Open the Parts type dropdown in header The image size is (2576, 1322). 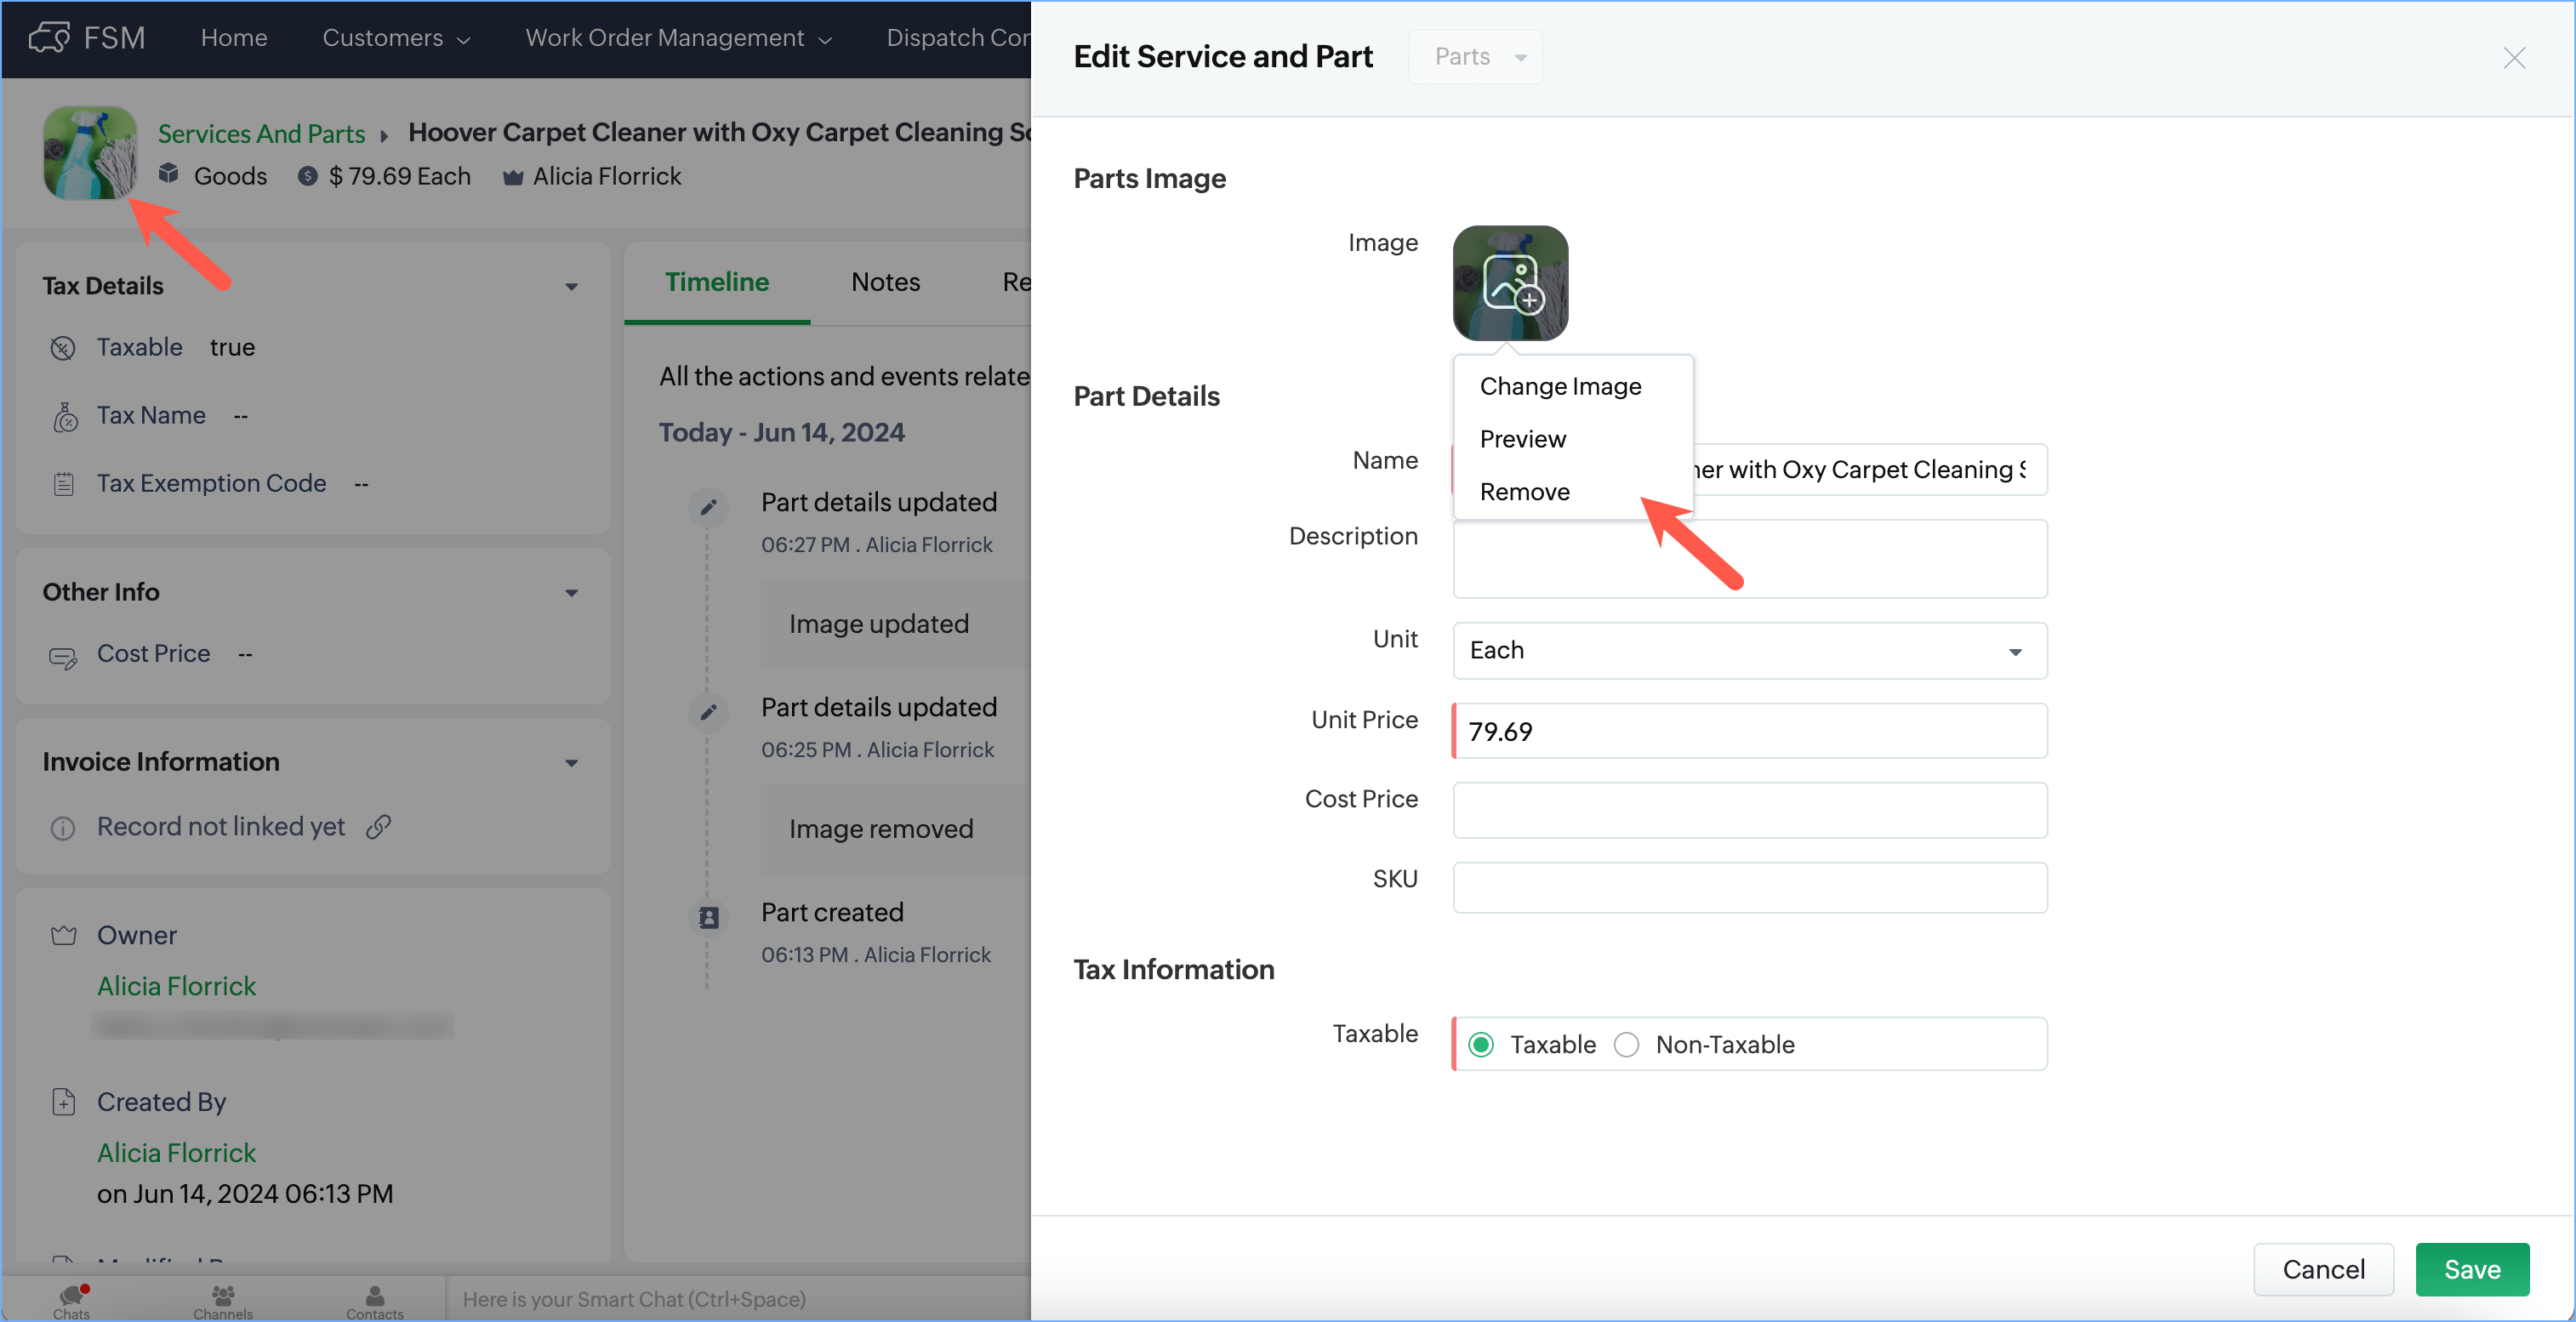[x=1476, y=57]
